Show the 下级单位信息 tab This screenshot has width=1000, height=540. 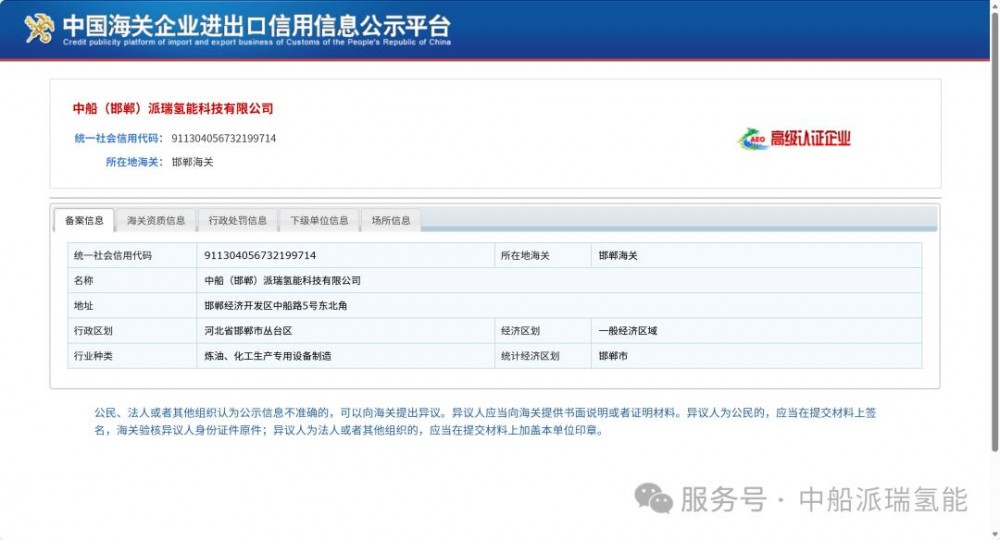point(319,221)
